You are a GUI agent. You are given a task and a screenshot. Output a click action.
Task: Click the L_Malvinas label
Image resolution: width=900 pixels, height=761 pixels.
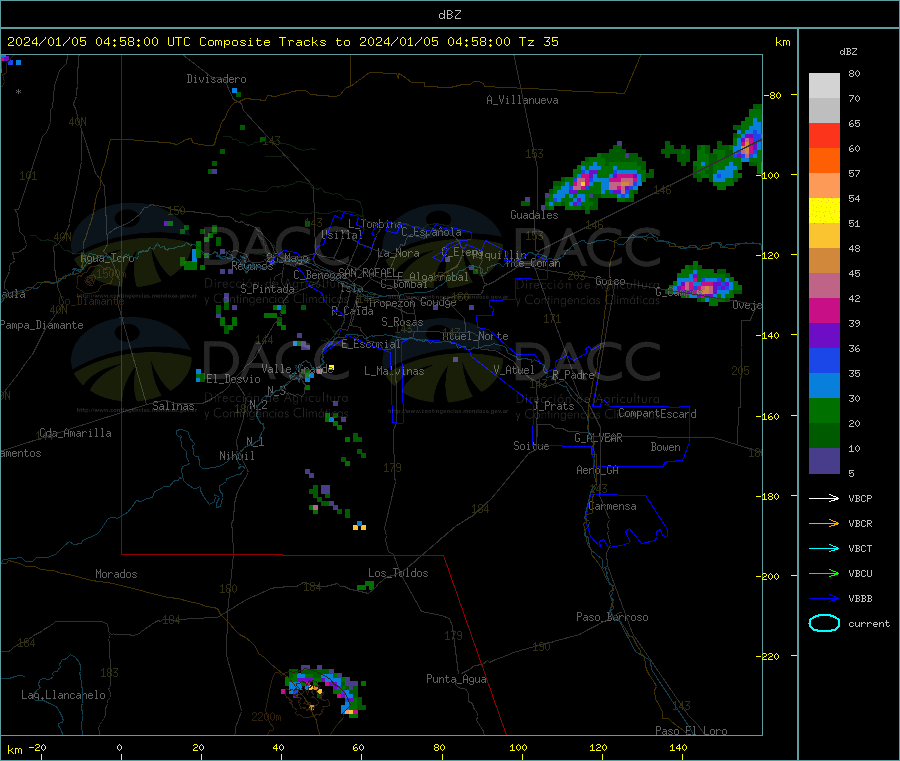point(394,371)
